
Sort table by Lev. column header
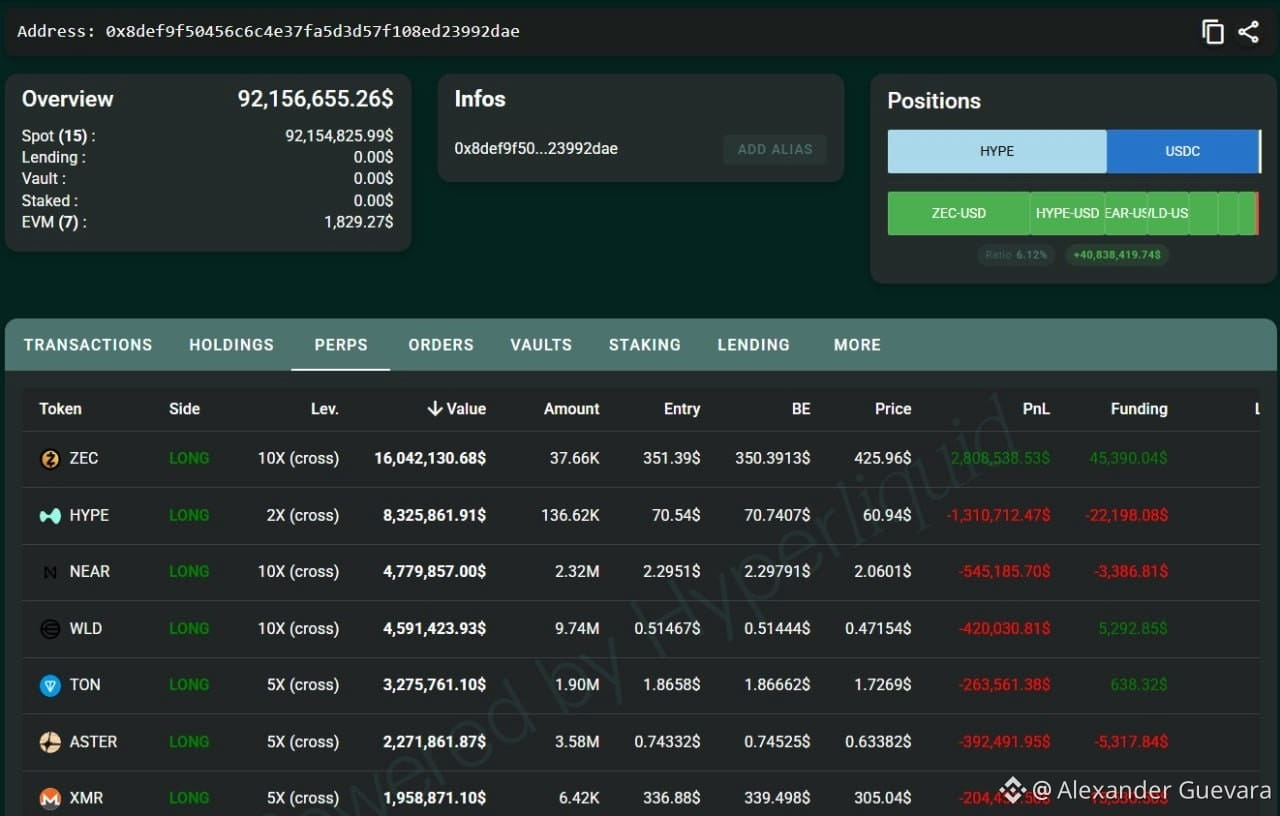click(x=325, y=409)
